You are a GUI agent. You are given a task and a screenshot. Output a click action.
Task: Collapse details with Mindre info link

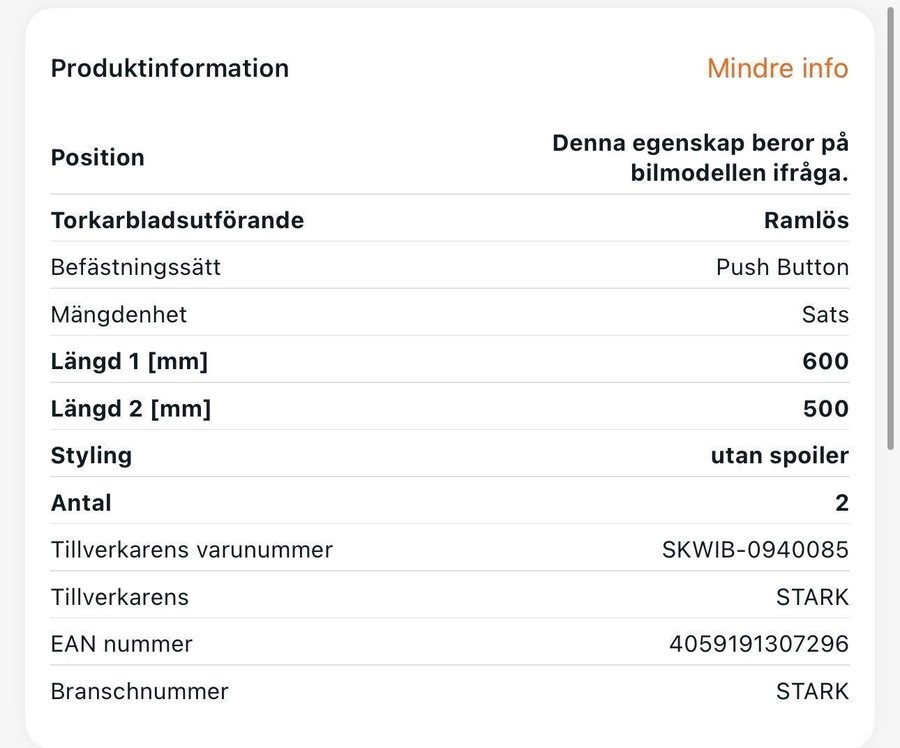coord(777,68)
